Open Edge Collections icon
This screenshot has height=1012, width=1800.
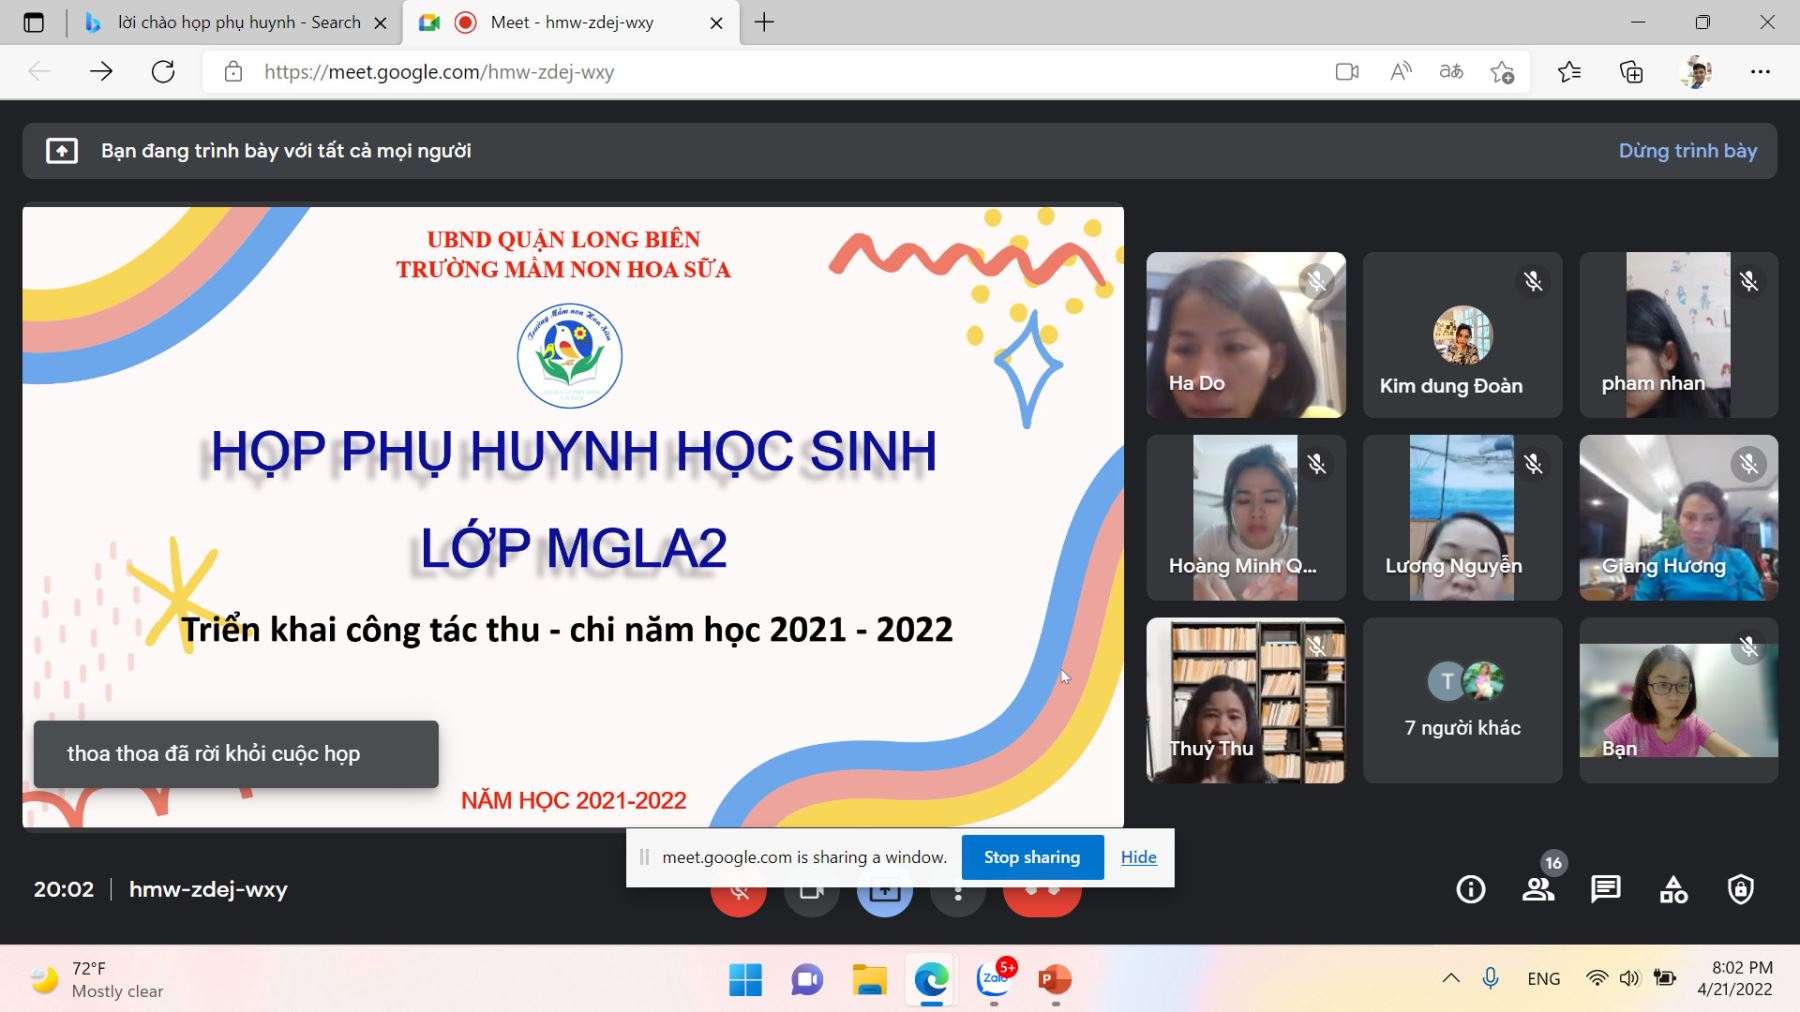tap(1631, 72)
